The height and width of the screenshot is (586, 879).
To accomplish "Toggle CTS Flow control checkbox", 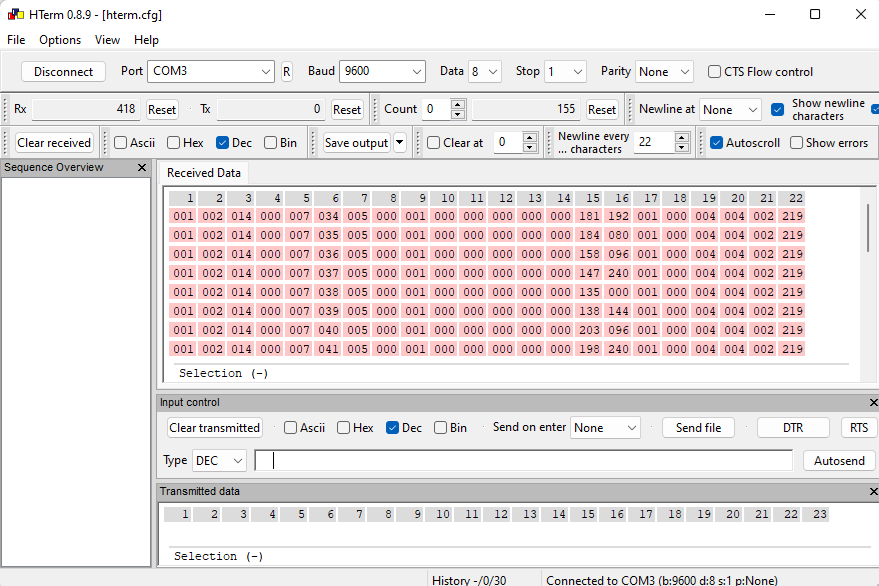I will 714,72.
